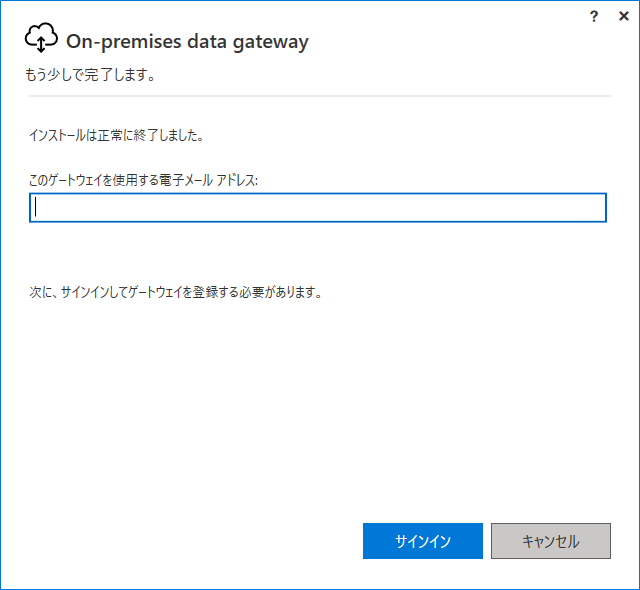Click the ゲートウェイを登録する必要があります notice text
Image resolution: width=640 pixels, height=590 pixels.
176,292
